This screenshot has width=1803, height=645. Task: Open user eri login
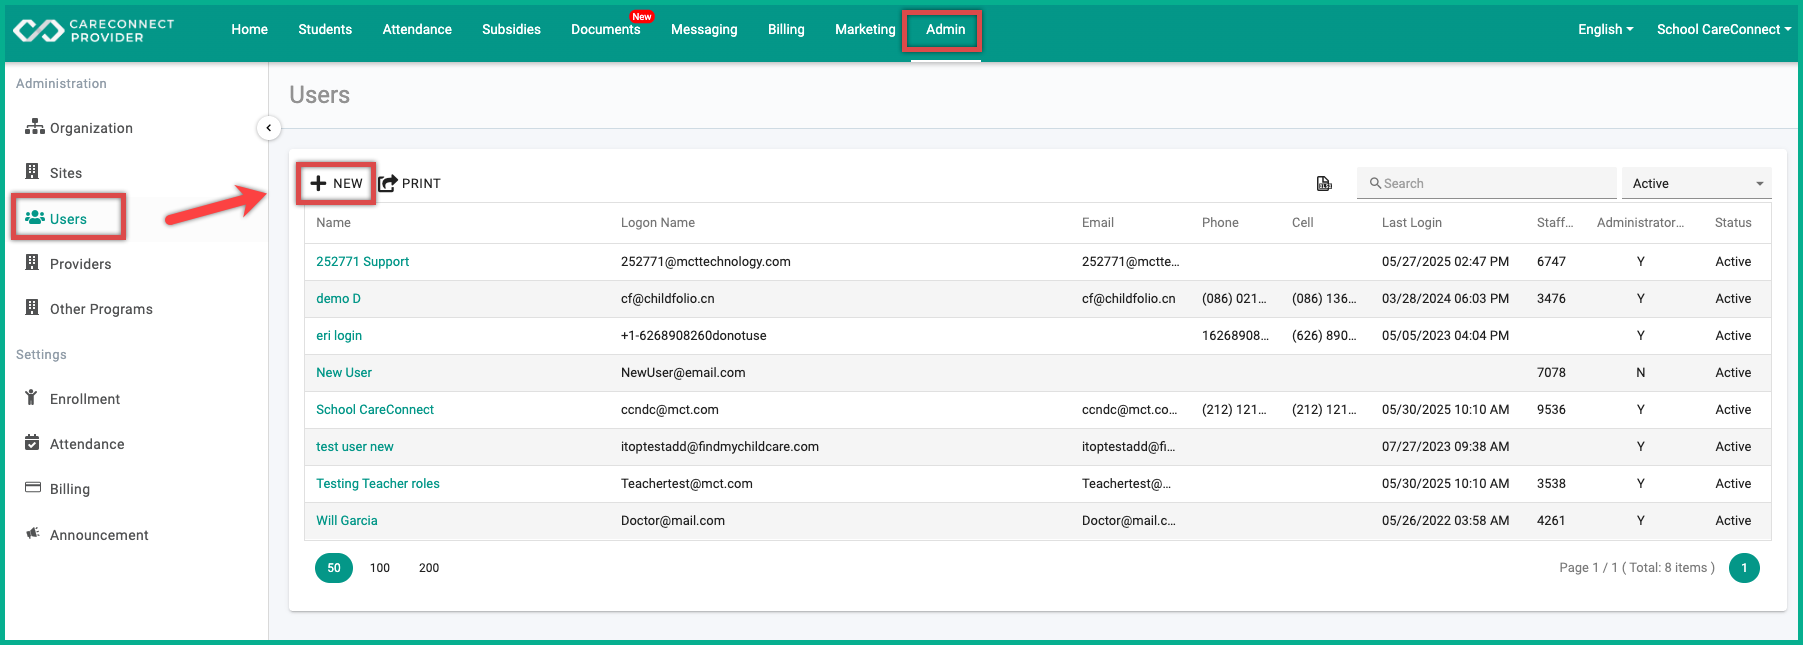pyautogui.click(x=339, y=335)
